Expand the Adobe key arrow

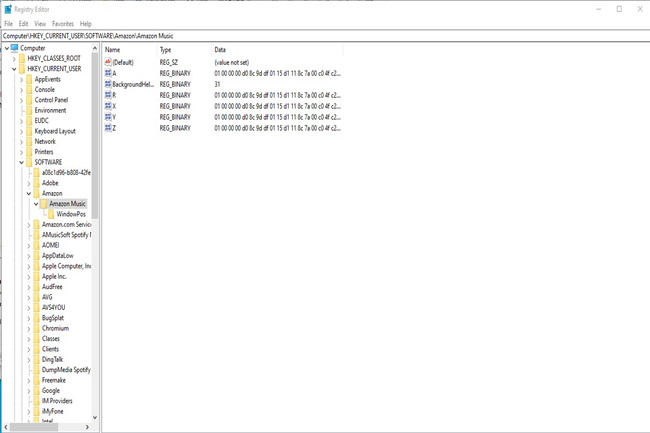click(x=29, y=183)
